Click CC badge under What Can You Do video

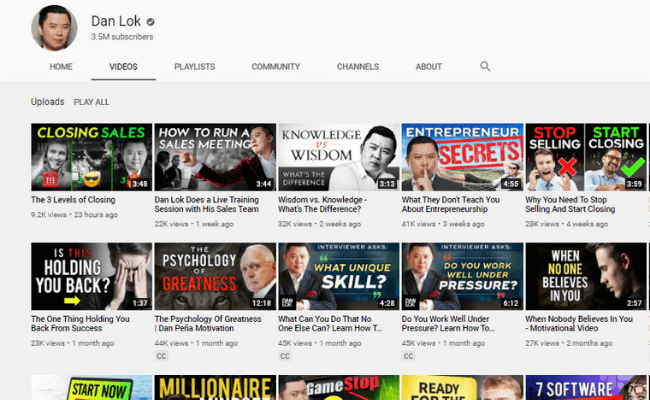click(x=285, y=356)
